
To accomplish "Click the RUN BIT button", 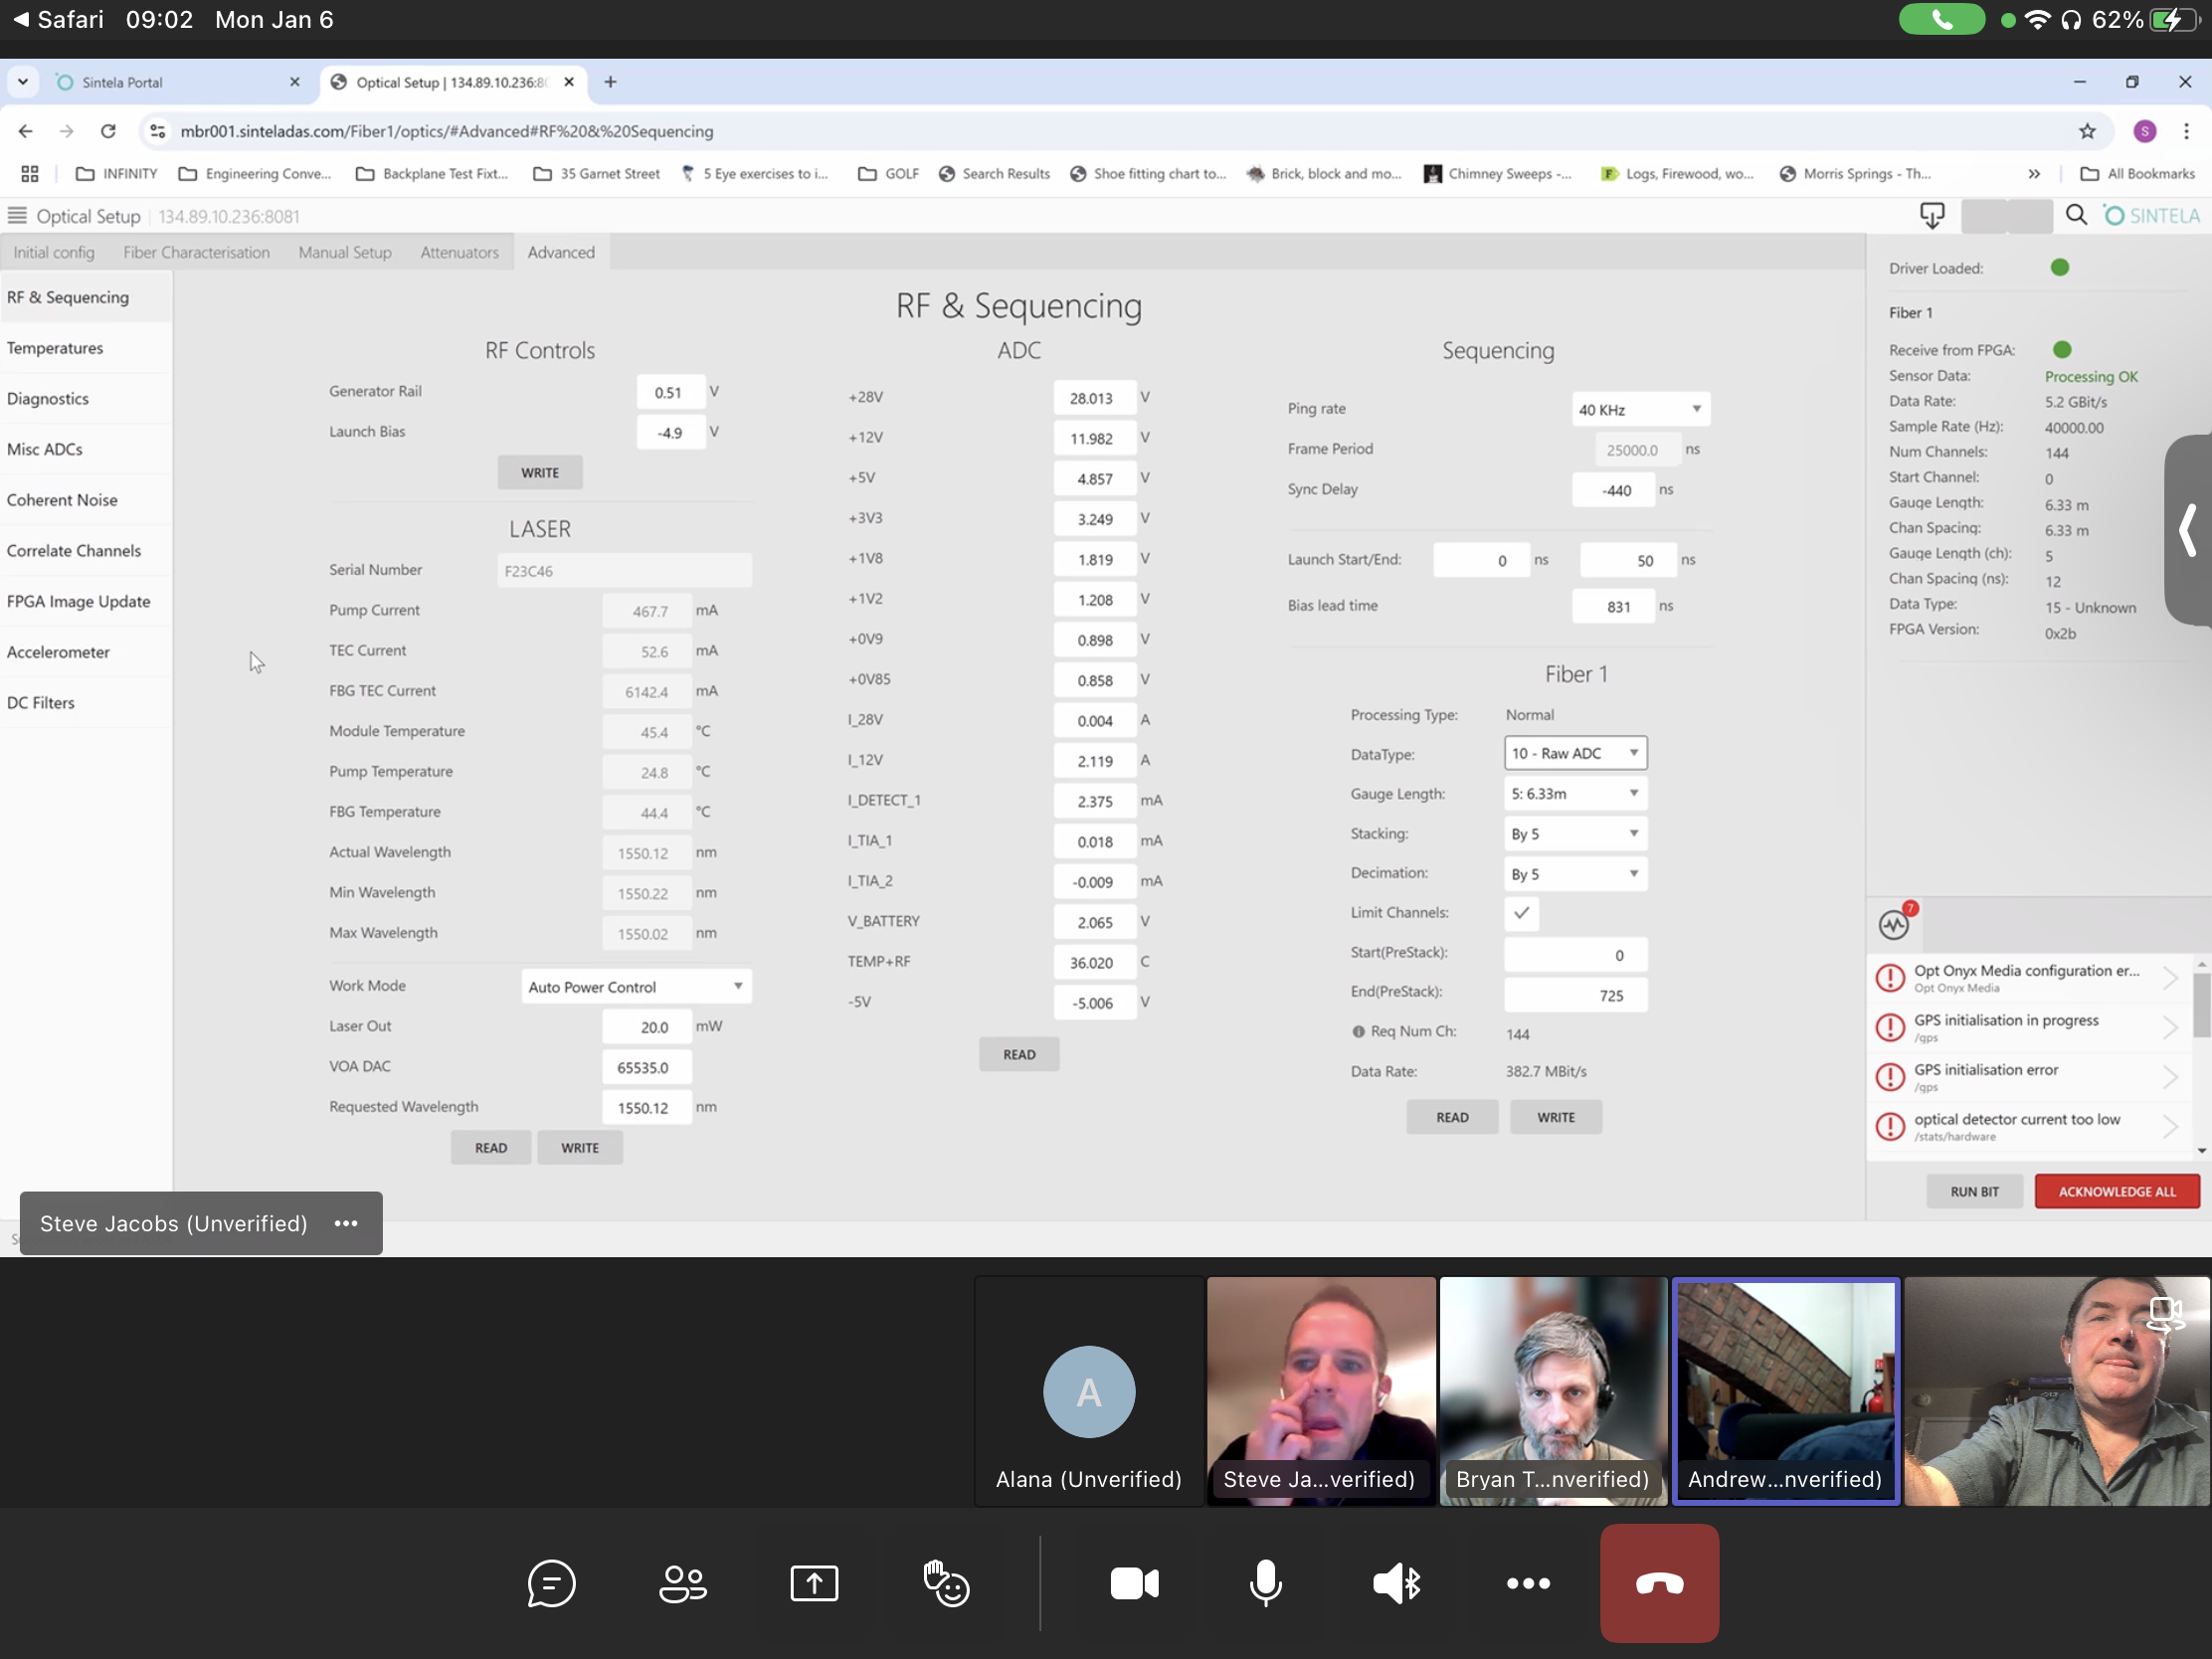I will click(x=1974, y=1192).
